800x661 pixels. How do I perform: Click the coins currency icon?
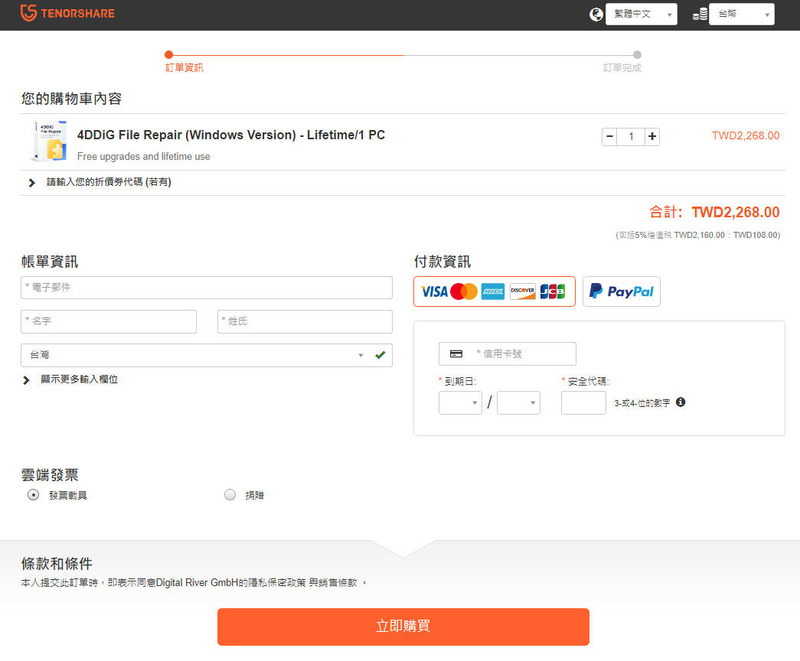700,14
